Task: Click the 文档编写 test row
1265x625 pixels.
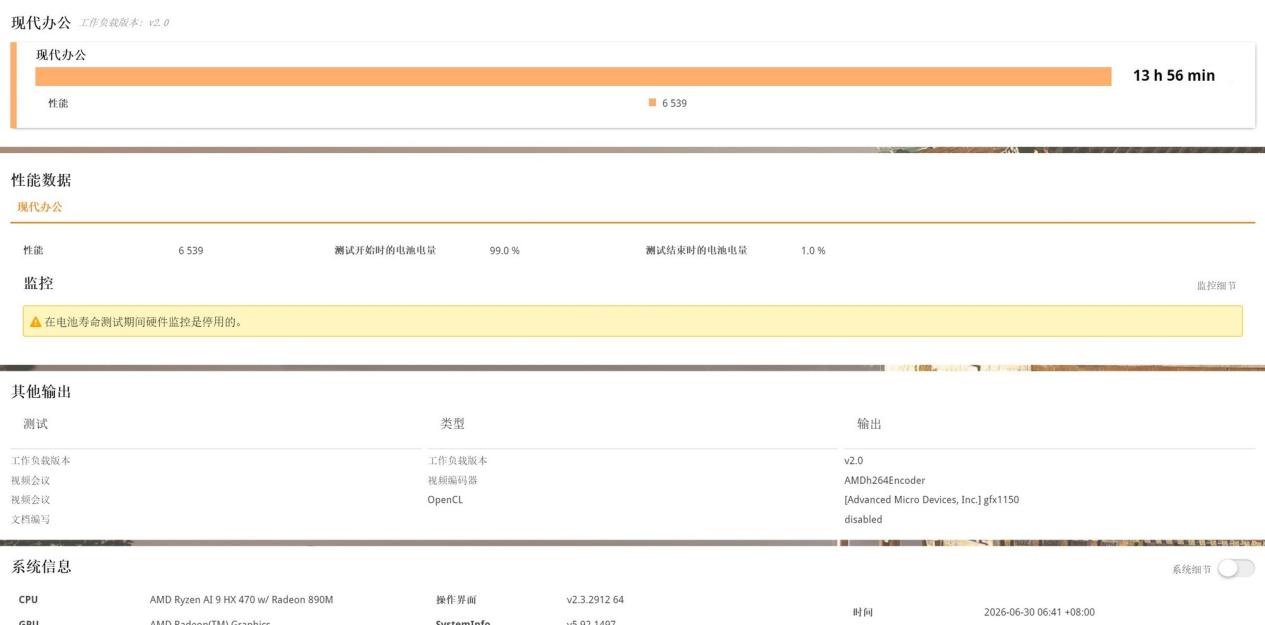Action: [x=30, y=519]
